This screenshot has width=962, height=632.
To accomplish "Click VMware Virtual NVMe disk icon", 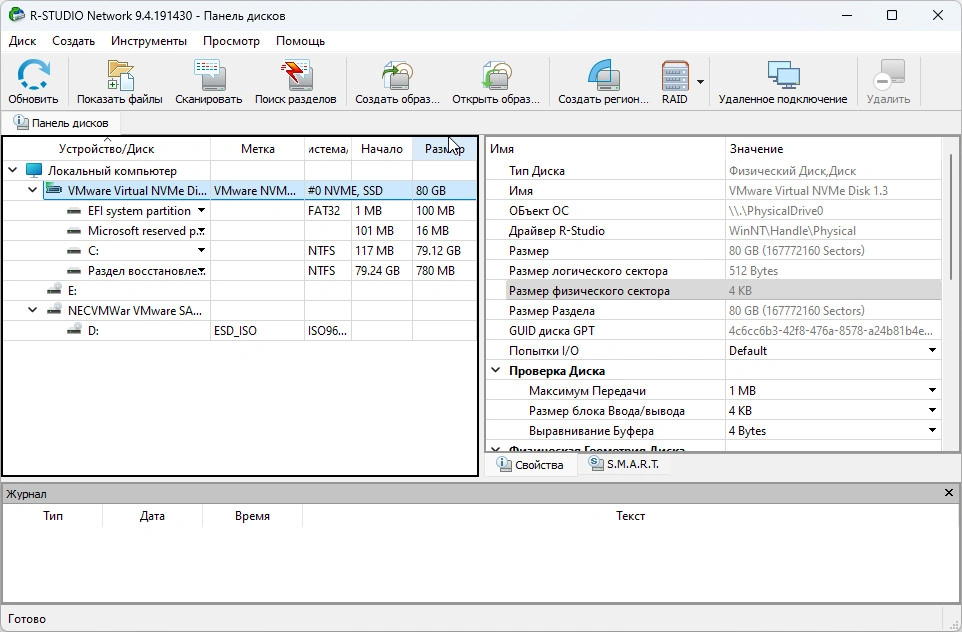I will point(54,190).
